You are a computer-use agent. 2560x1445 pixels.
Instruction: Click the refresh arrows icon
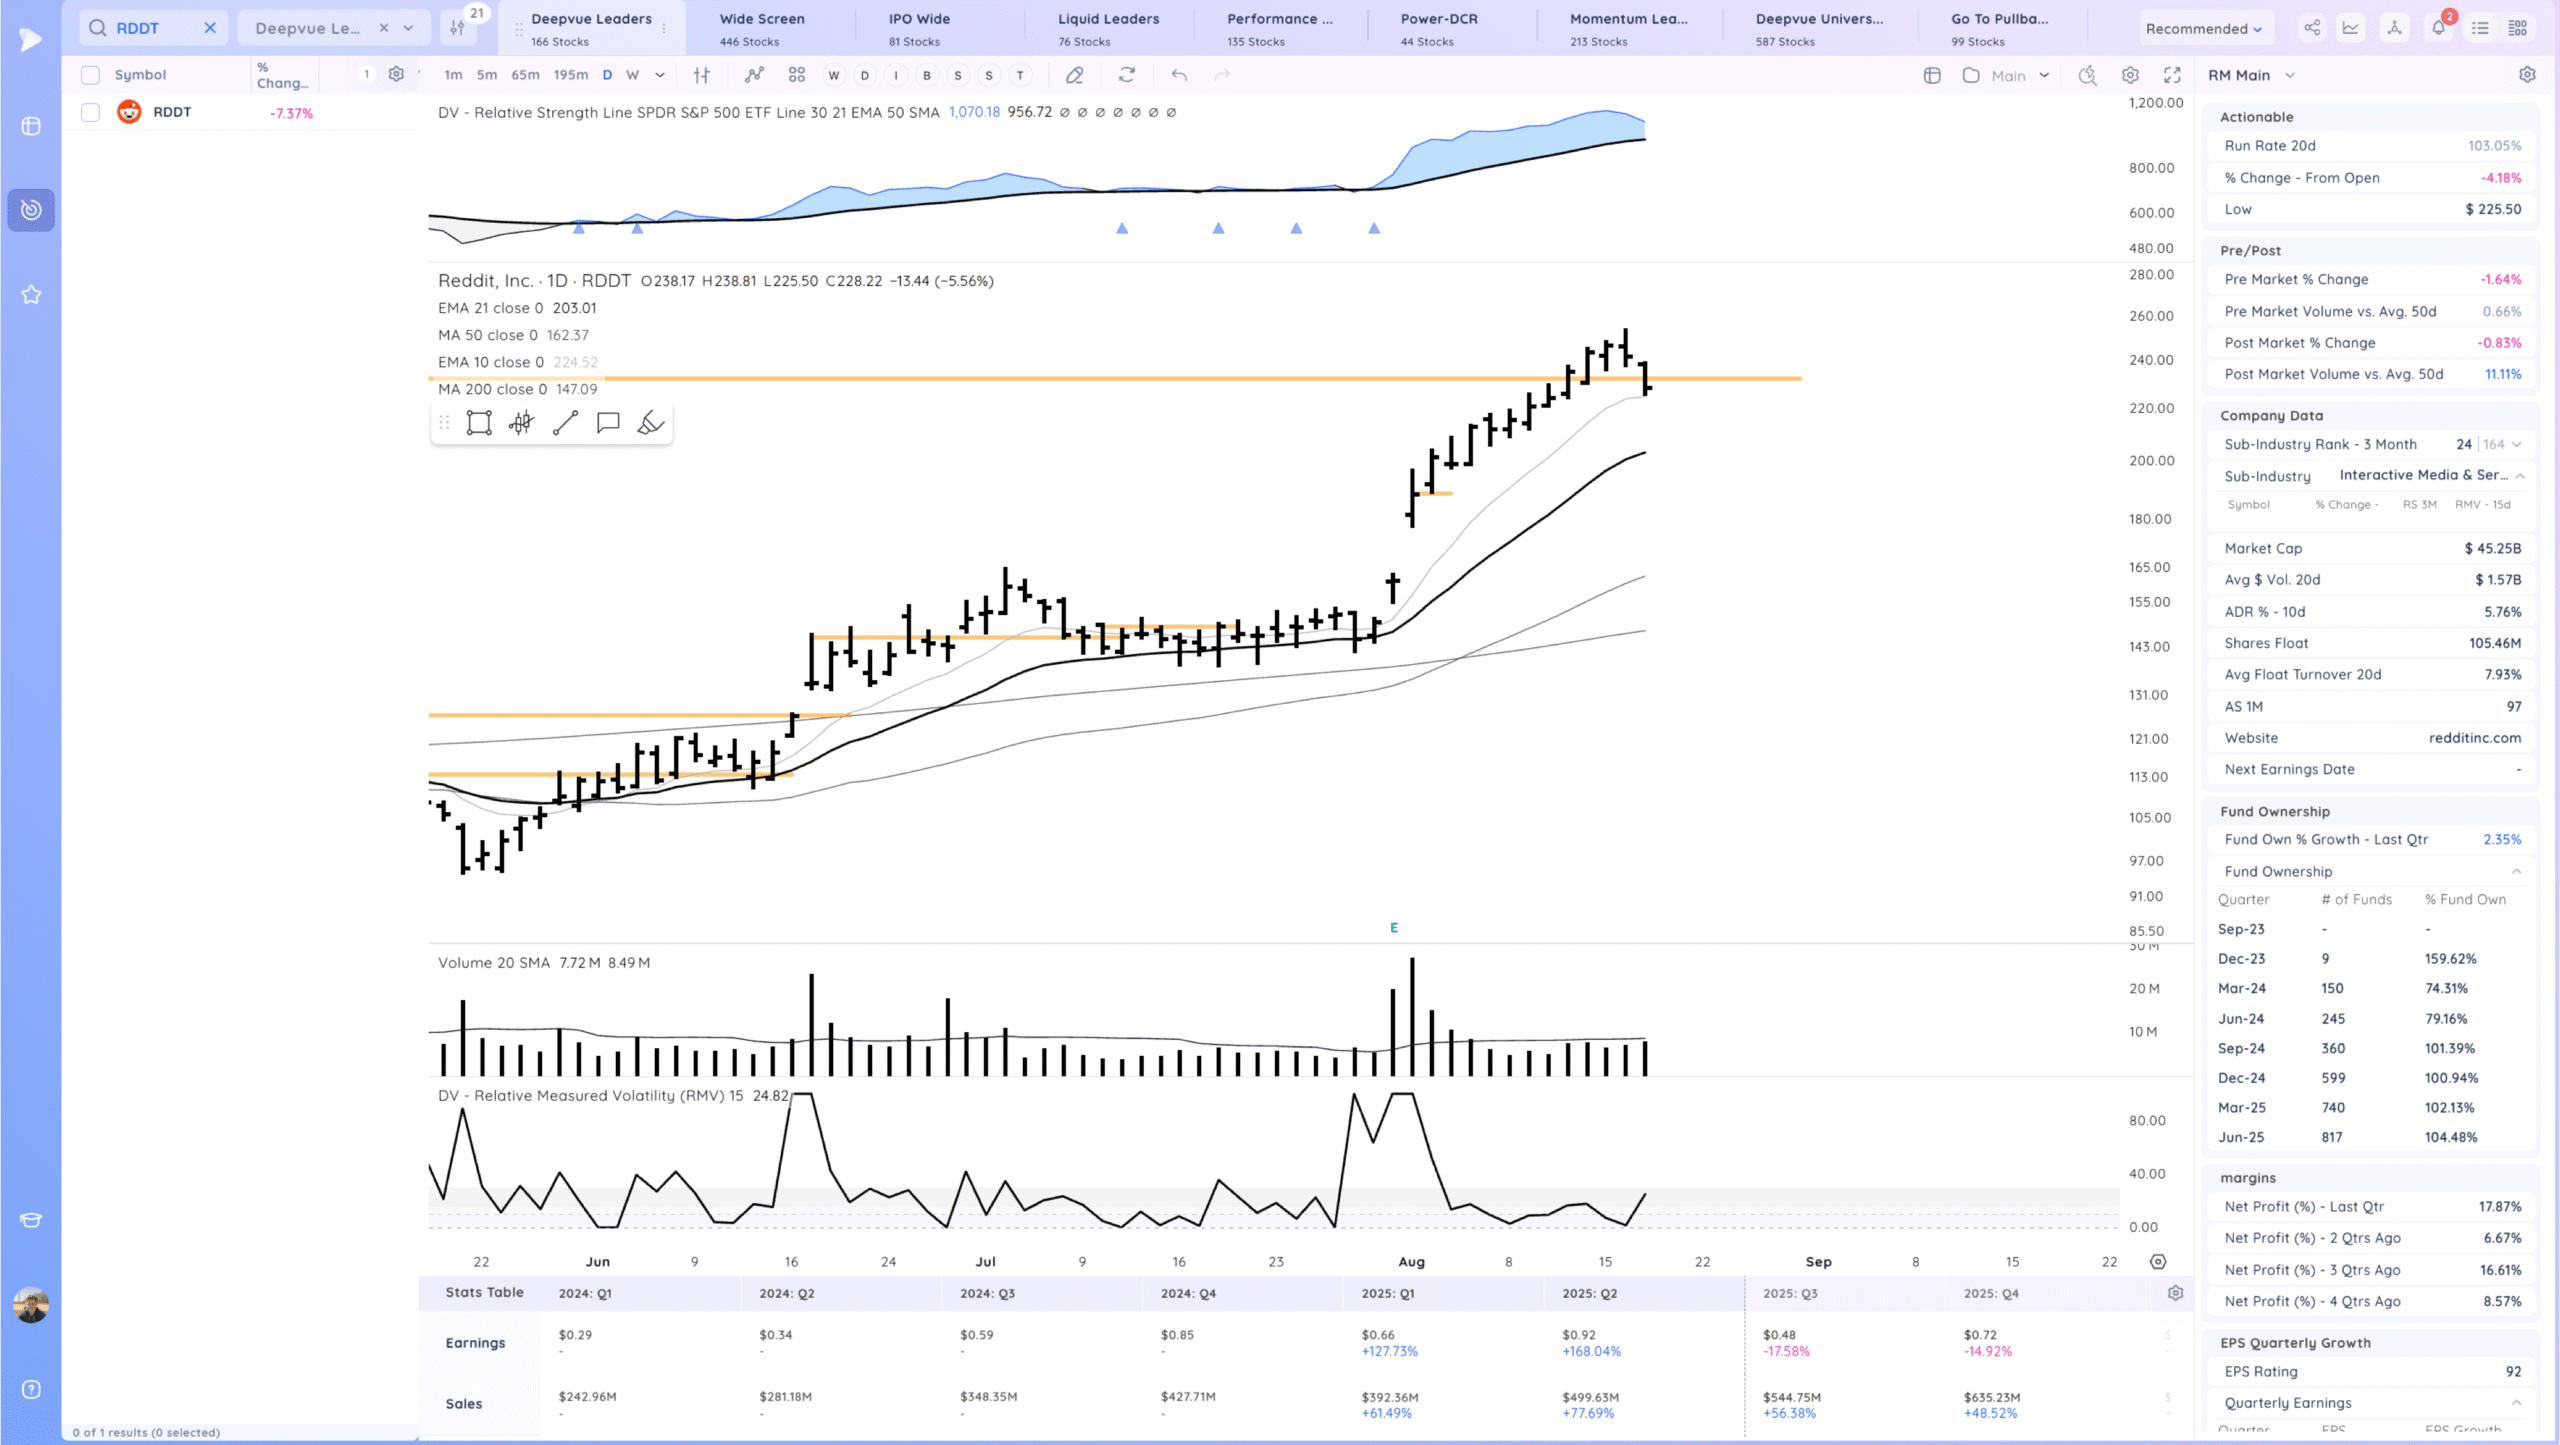1127,75
